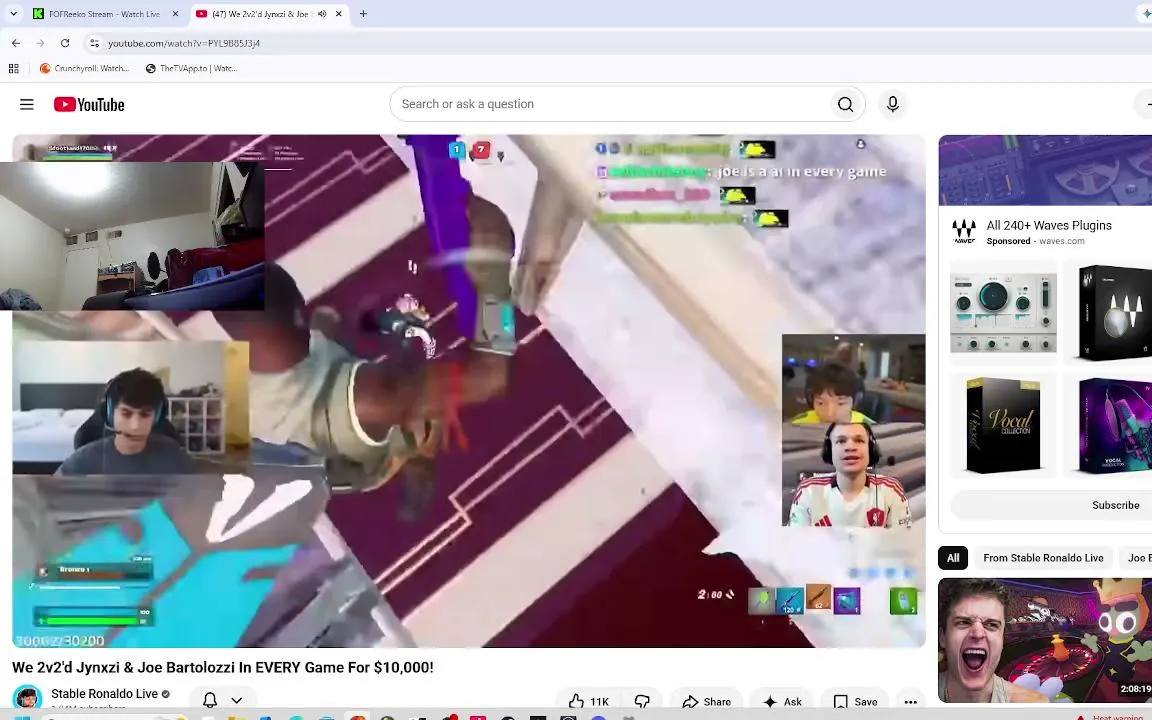This screenshot has width=1152, height=720.
Task: Click the waves.com sponsored link
Action: pyautogui.click(x=1062, y=241)
